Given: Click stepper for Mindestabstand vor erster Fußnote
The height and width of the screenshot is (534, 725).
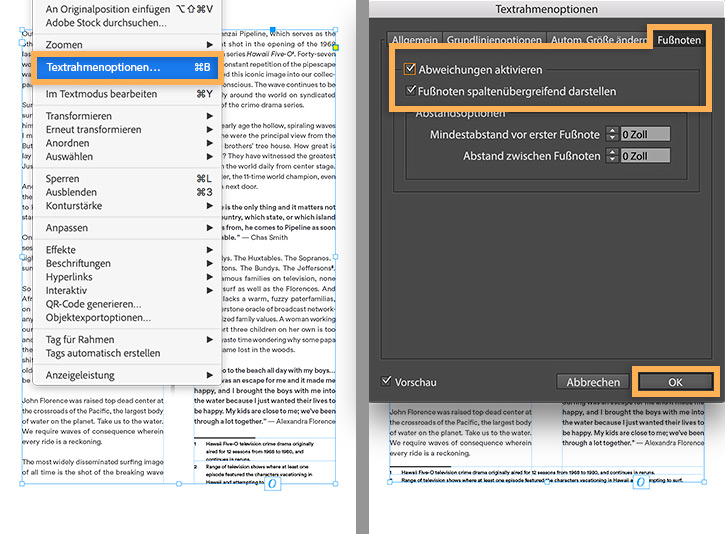Looking at the screenshot, I should [x=612, y=134].
